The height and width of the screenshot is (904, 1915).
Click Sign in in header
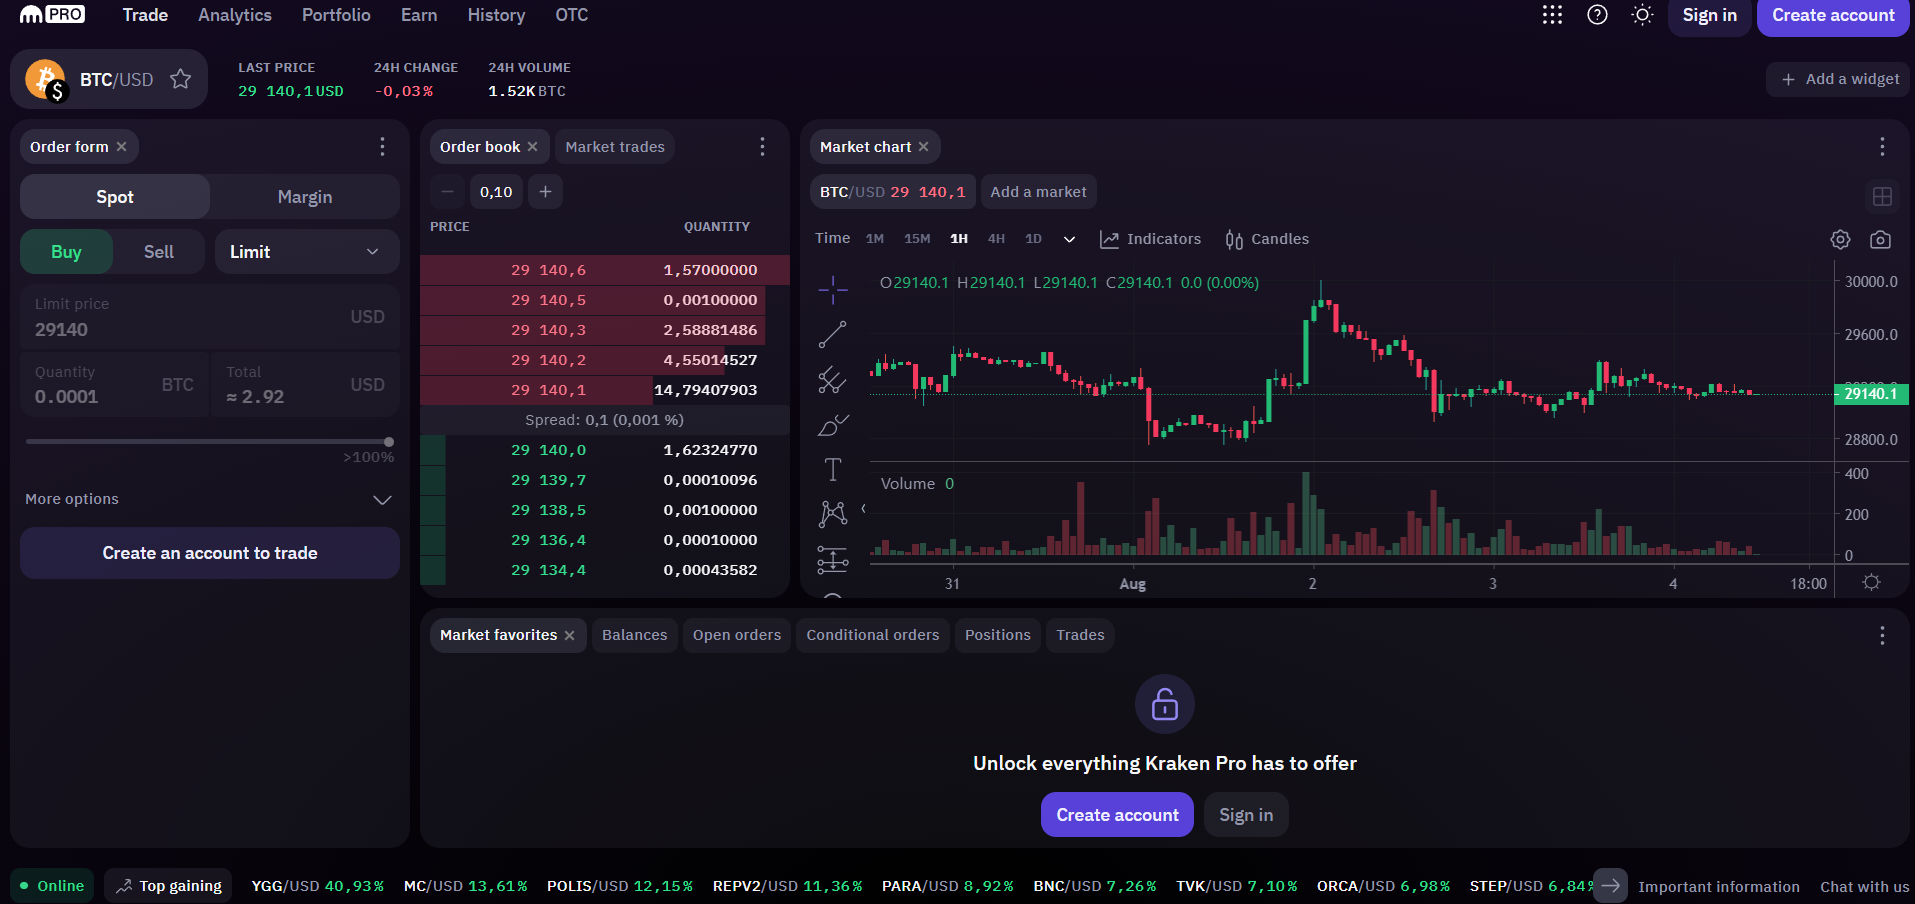coord(1709,15)
